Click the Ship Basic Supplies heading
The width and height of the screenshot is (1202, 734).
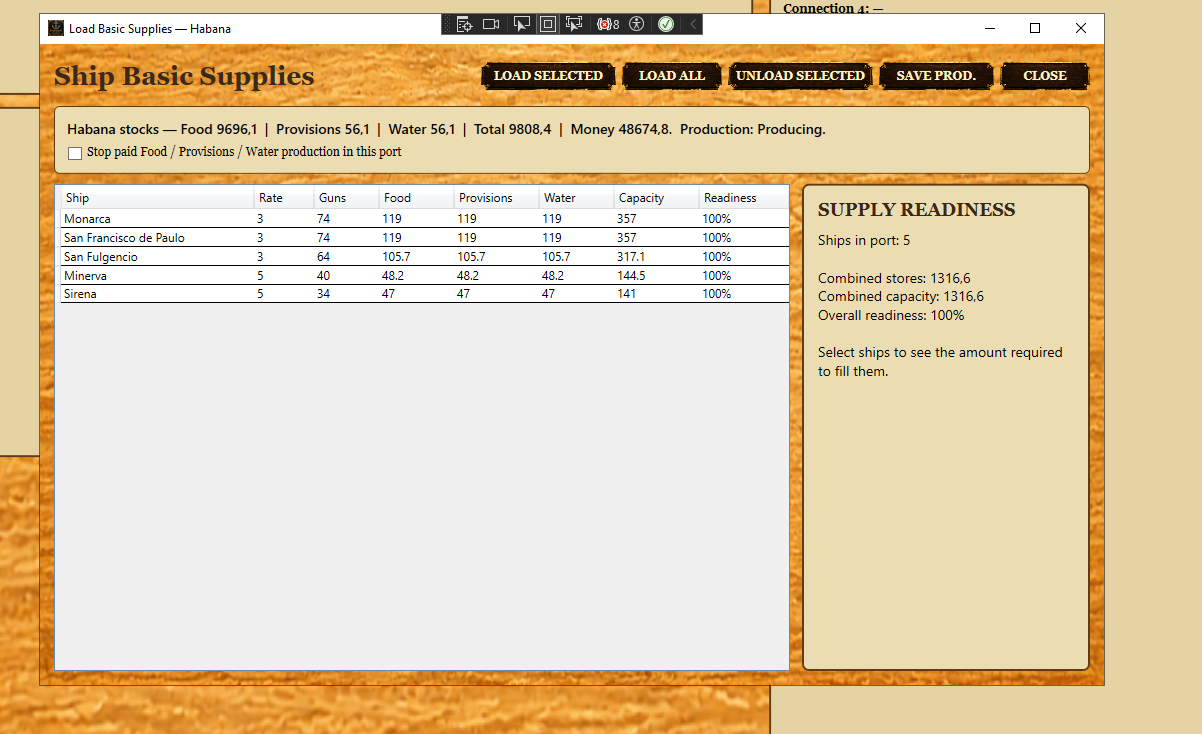tap(184, 77)
